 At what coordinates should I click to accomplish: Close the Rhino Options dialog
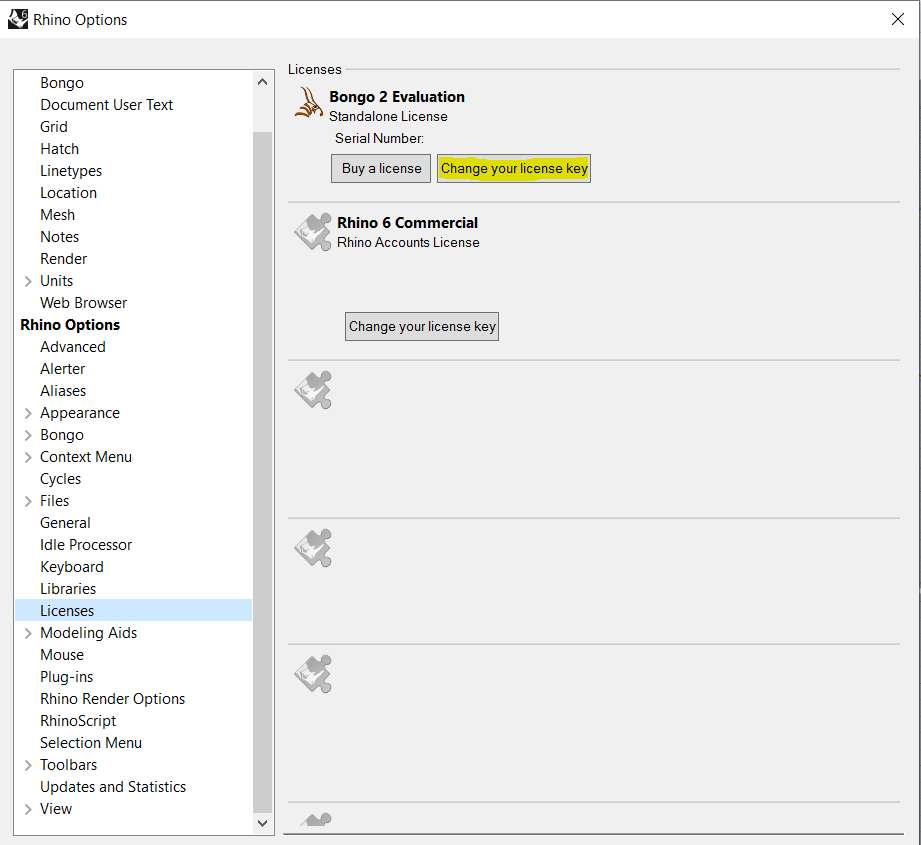coord(898,19)
